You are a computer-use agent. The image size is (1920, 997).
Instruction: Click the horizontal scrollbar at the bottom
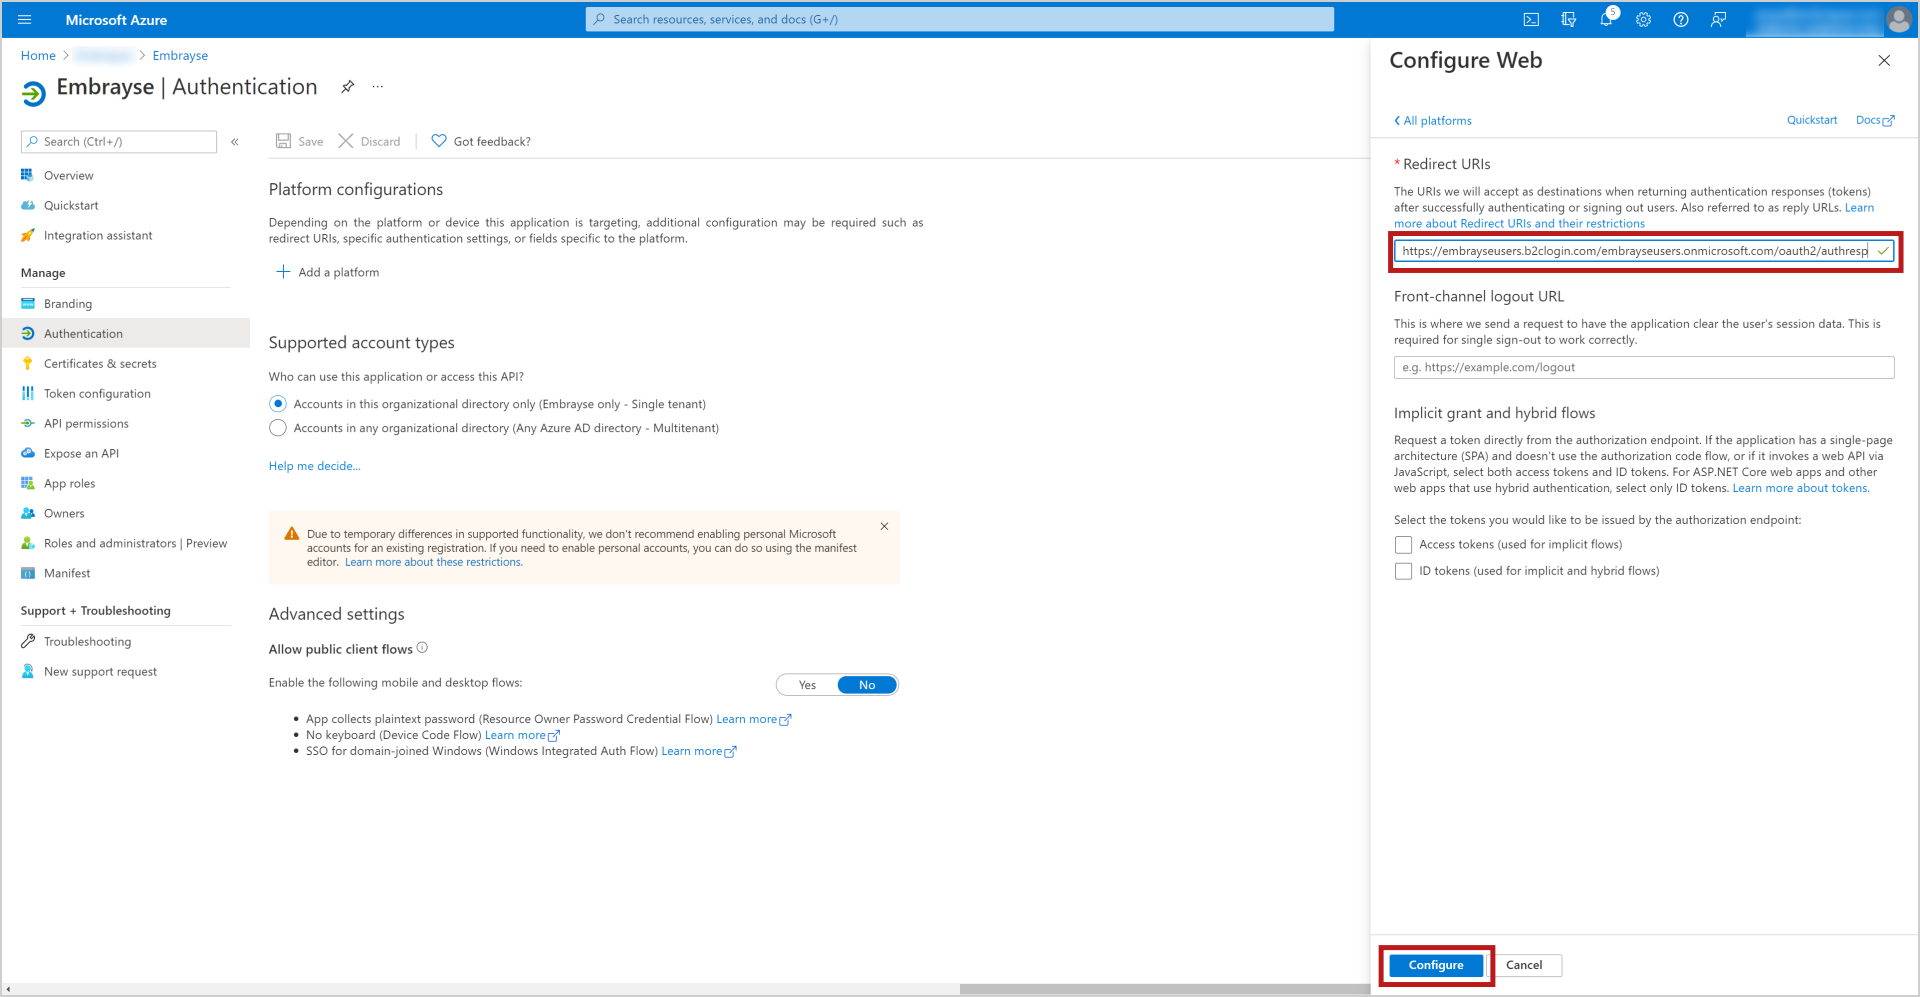(1165, 989)
